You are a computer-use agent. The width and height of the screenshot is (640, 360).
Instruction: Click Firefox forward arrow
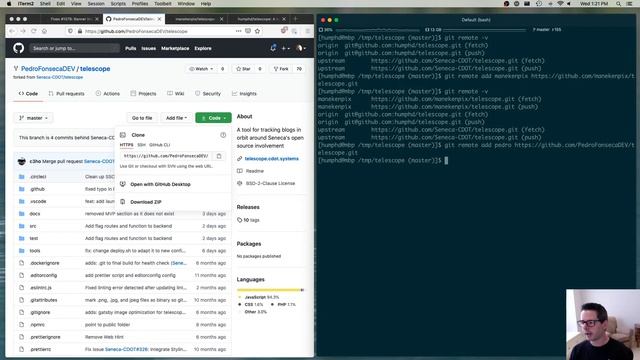(23, 31)
